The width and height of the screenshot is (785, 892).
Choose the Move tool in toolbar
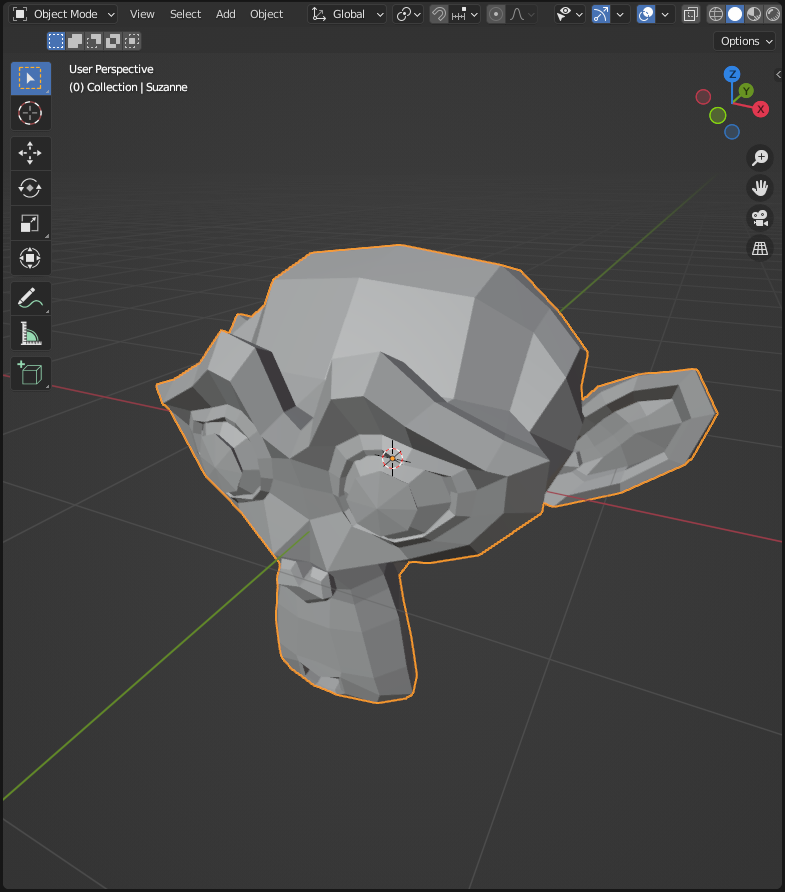pos(31,154)
